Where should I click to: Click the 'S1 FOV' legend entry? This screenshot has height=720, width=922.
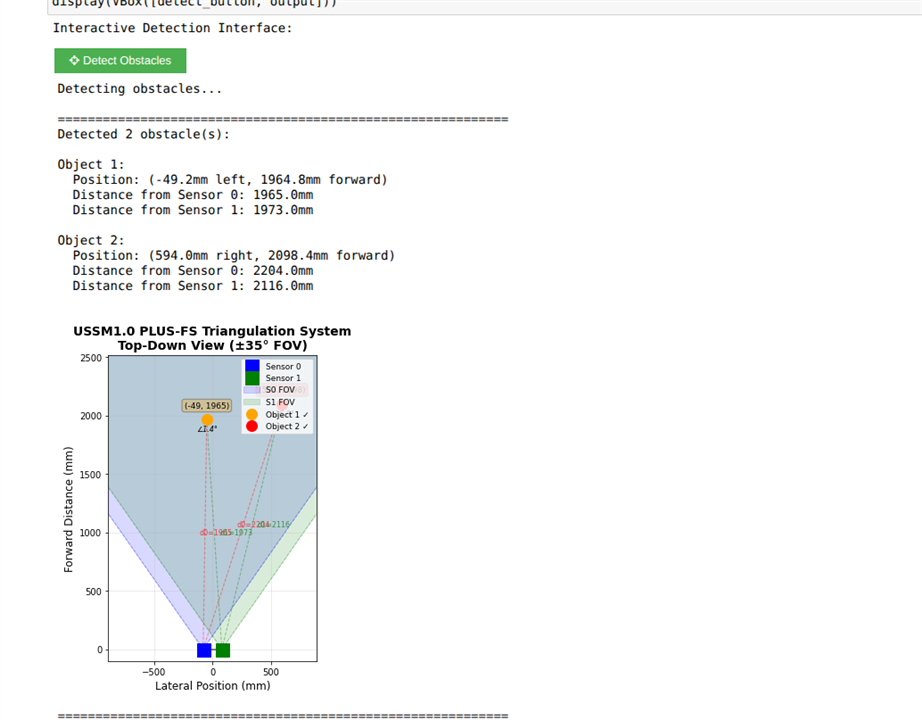270,402
